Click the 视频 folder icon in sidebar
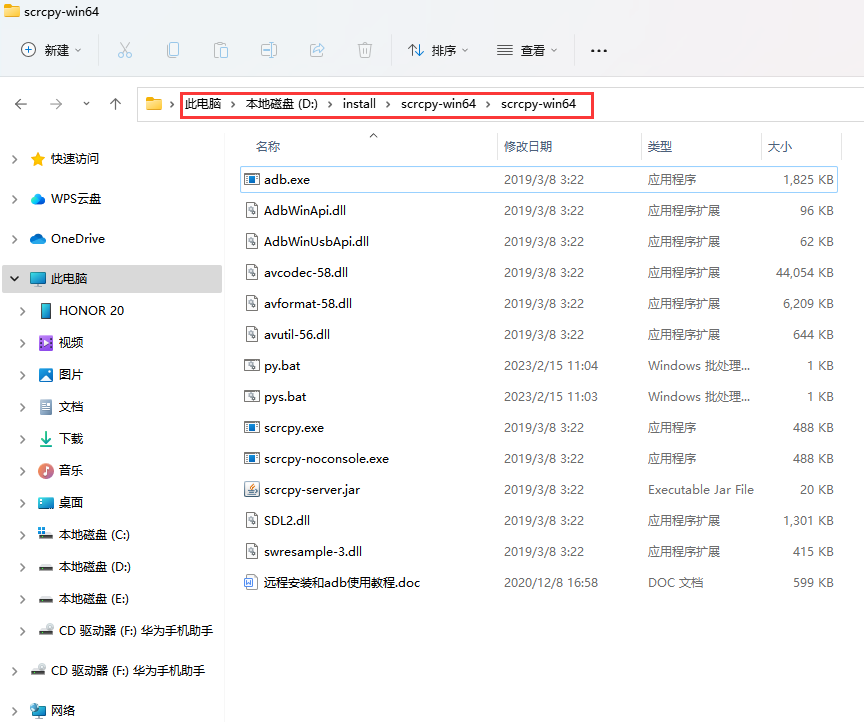Viewport: 864px width, 722px height. [x=46, y=343]
